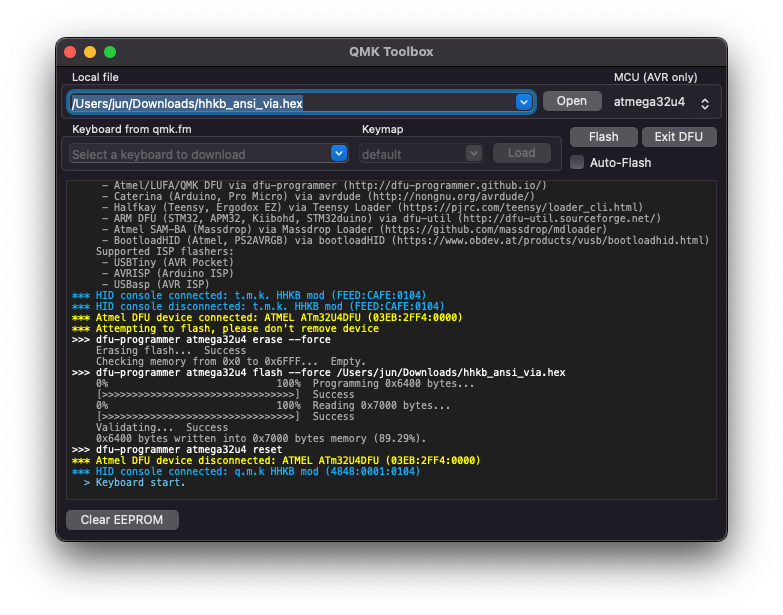Click the Clear EEPROM button
Viewport: 783px width, 615px height.
(122, 520)
